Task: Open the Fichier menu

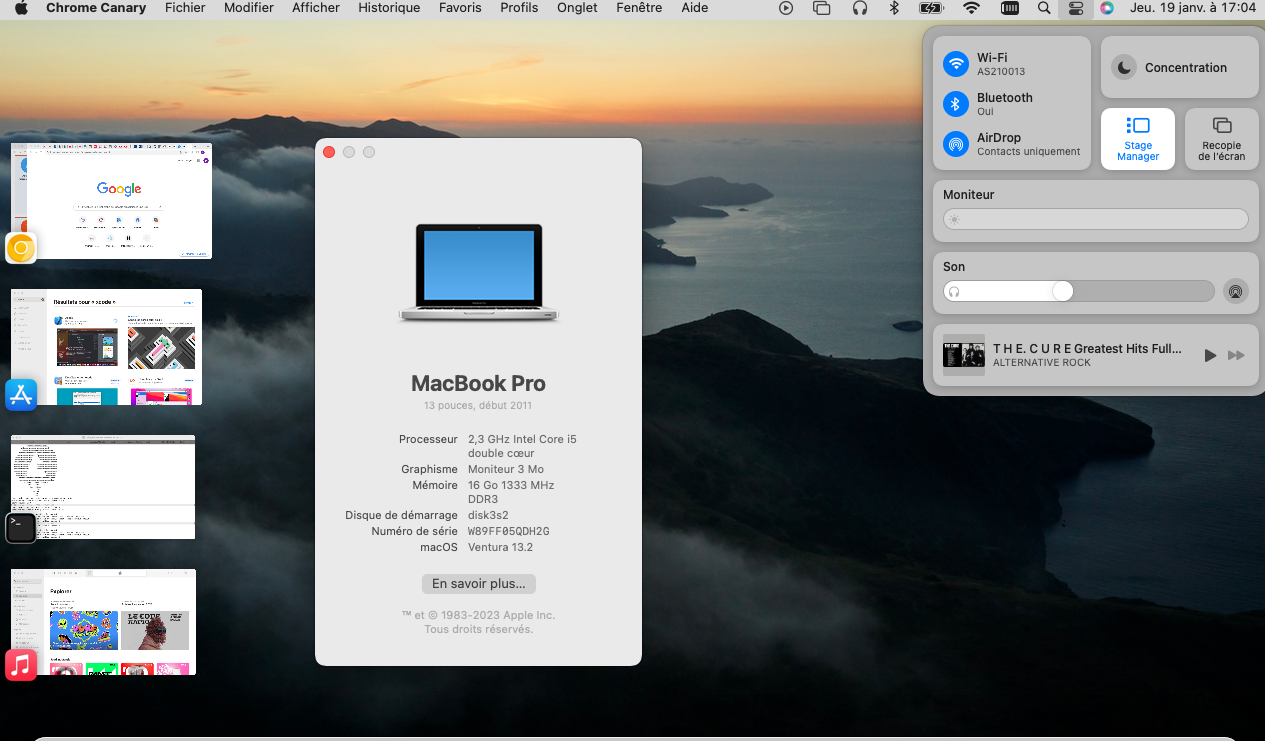Action: [x=185, y=8]
